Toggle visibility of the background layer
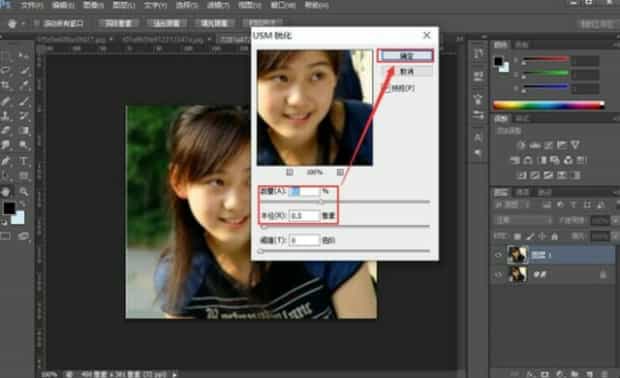 tap(499, 274)
